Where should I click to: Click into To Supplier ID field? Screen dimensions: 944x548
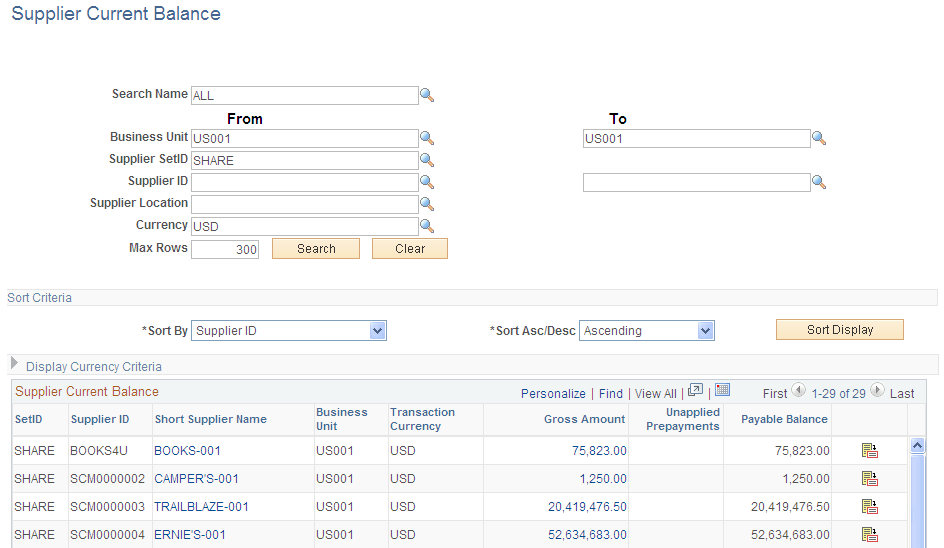click(697, 182)
